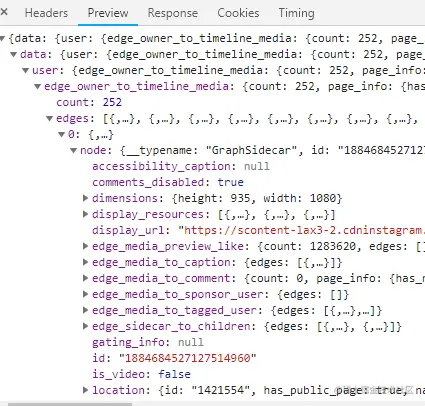Select accessibility_caption key
The height and width of the screenshot is (406, 425).
[x=161, y=166]
